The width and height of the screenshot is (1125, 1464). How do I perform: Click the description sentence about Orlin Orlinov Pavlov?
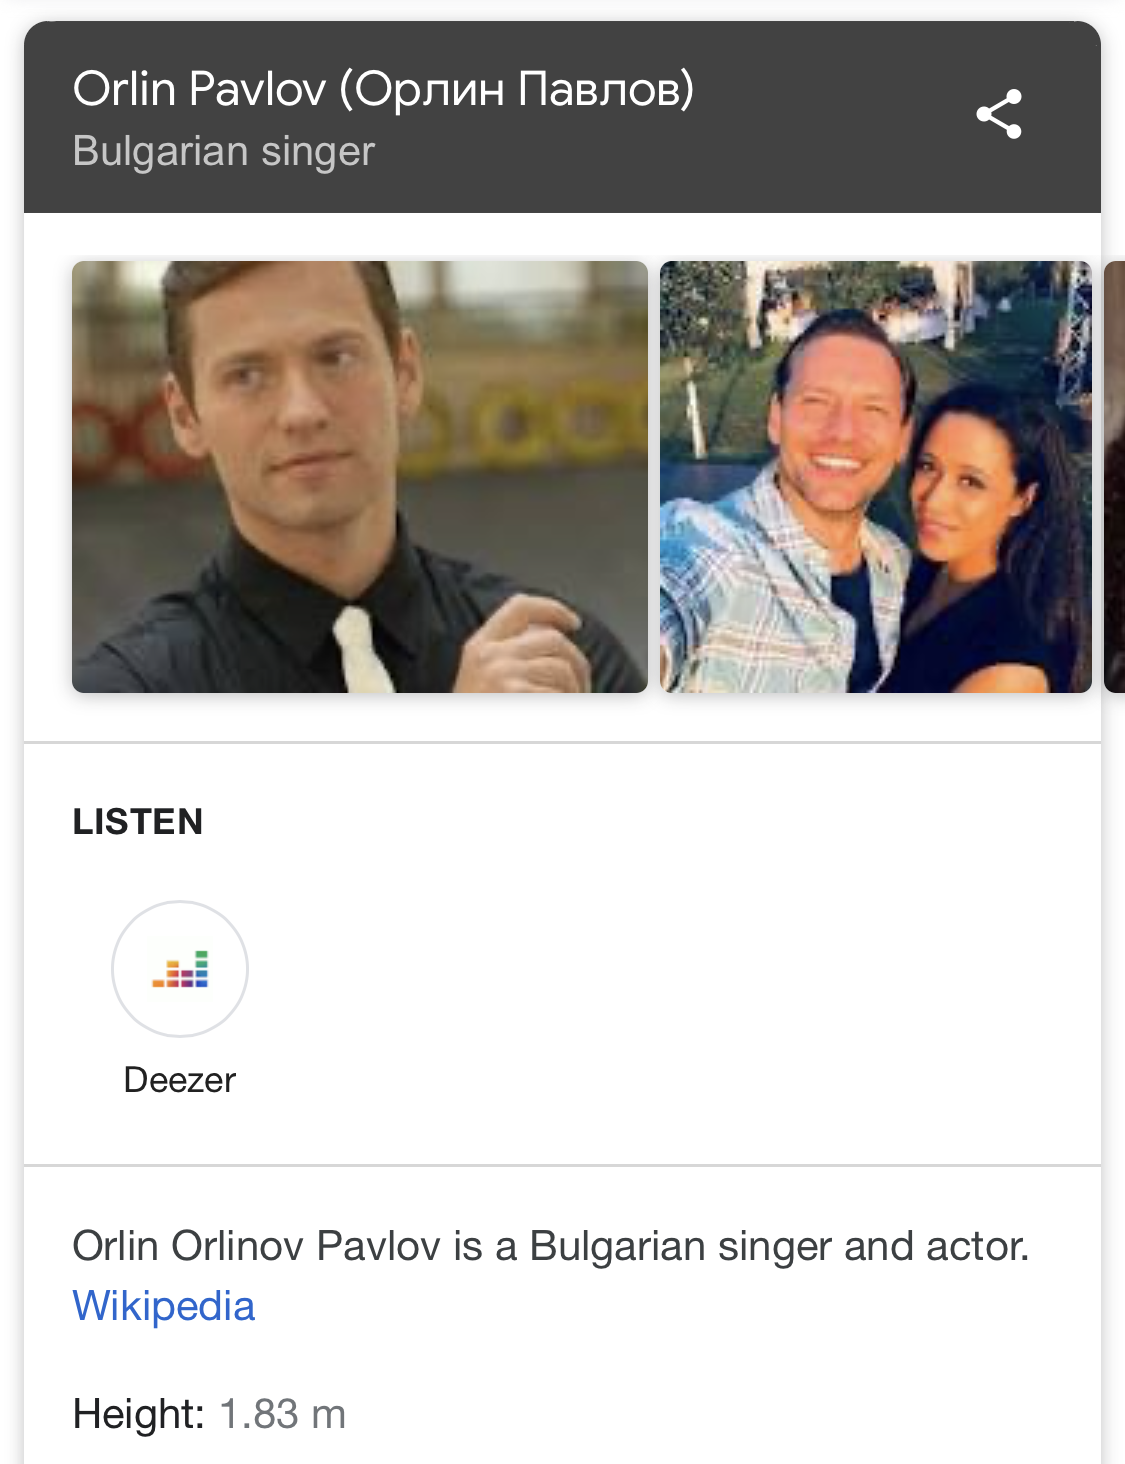551,1247
